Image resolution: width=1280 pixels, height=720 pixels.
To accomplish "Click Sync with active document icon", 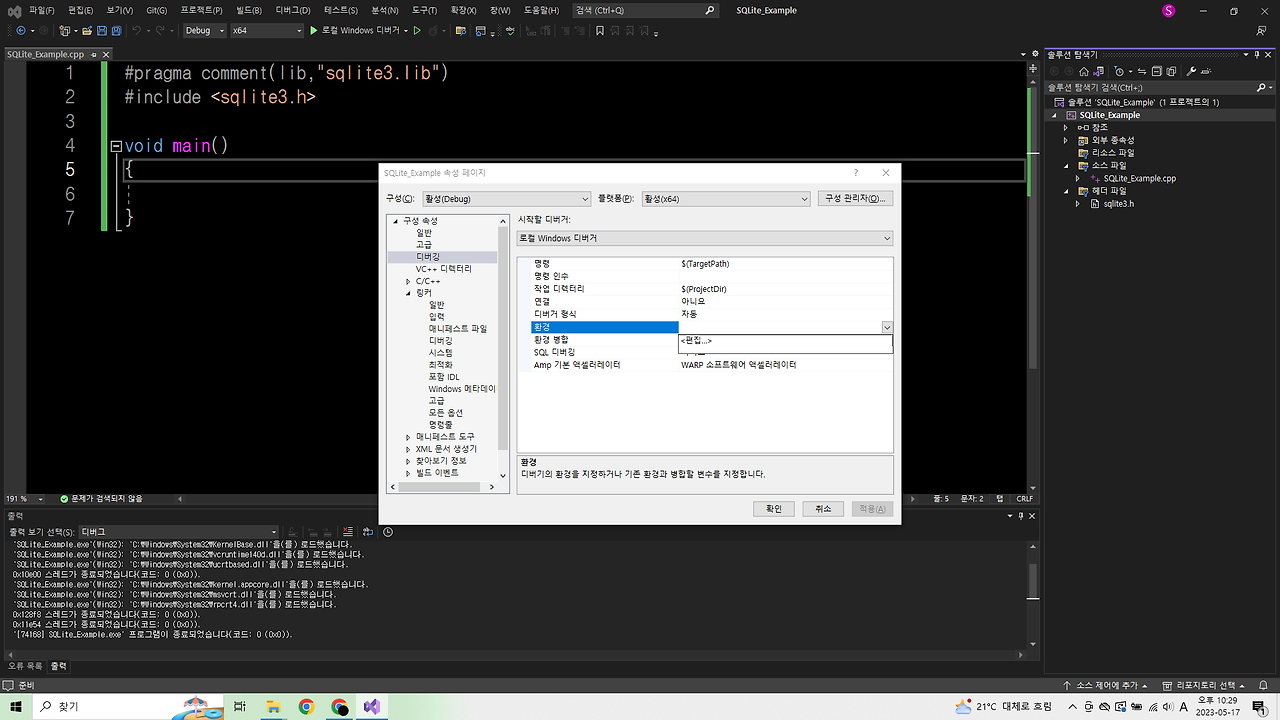I will click(x=1144, y=71).
